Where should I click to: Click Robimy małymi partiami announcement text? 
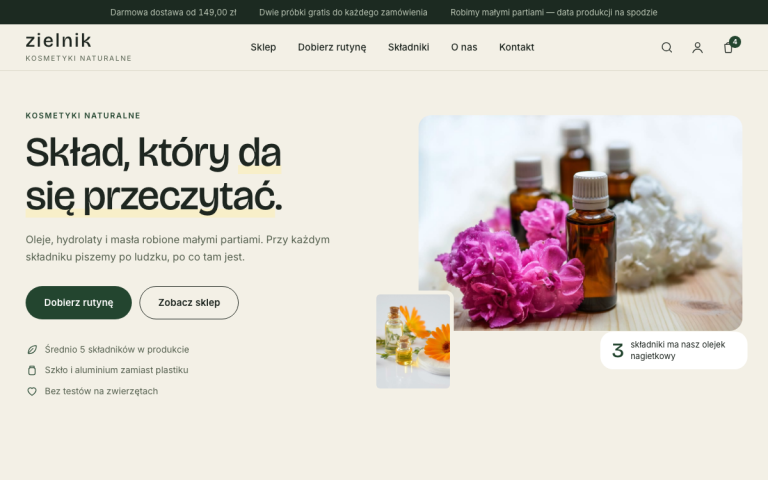pos(553,12)
